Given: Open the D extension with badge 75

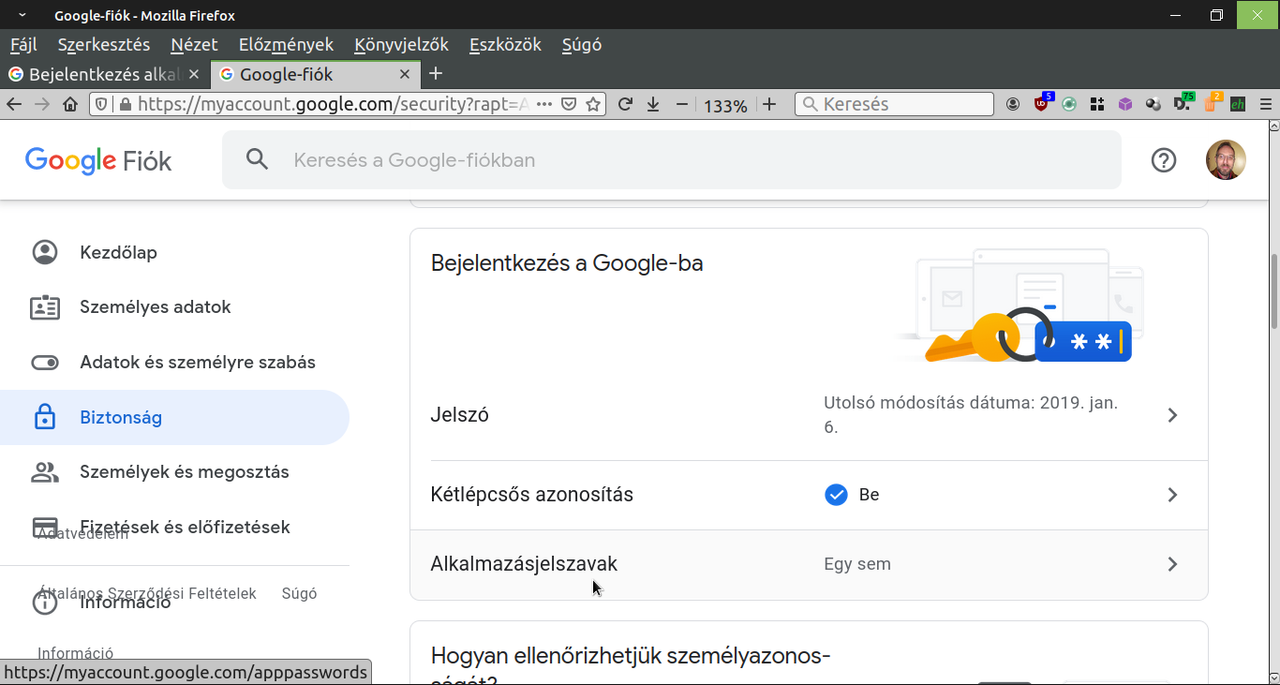Looking at the screenshot, I should point(1182,103).
